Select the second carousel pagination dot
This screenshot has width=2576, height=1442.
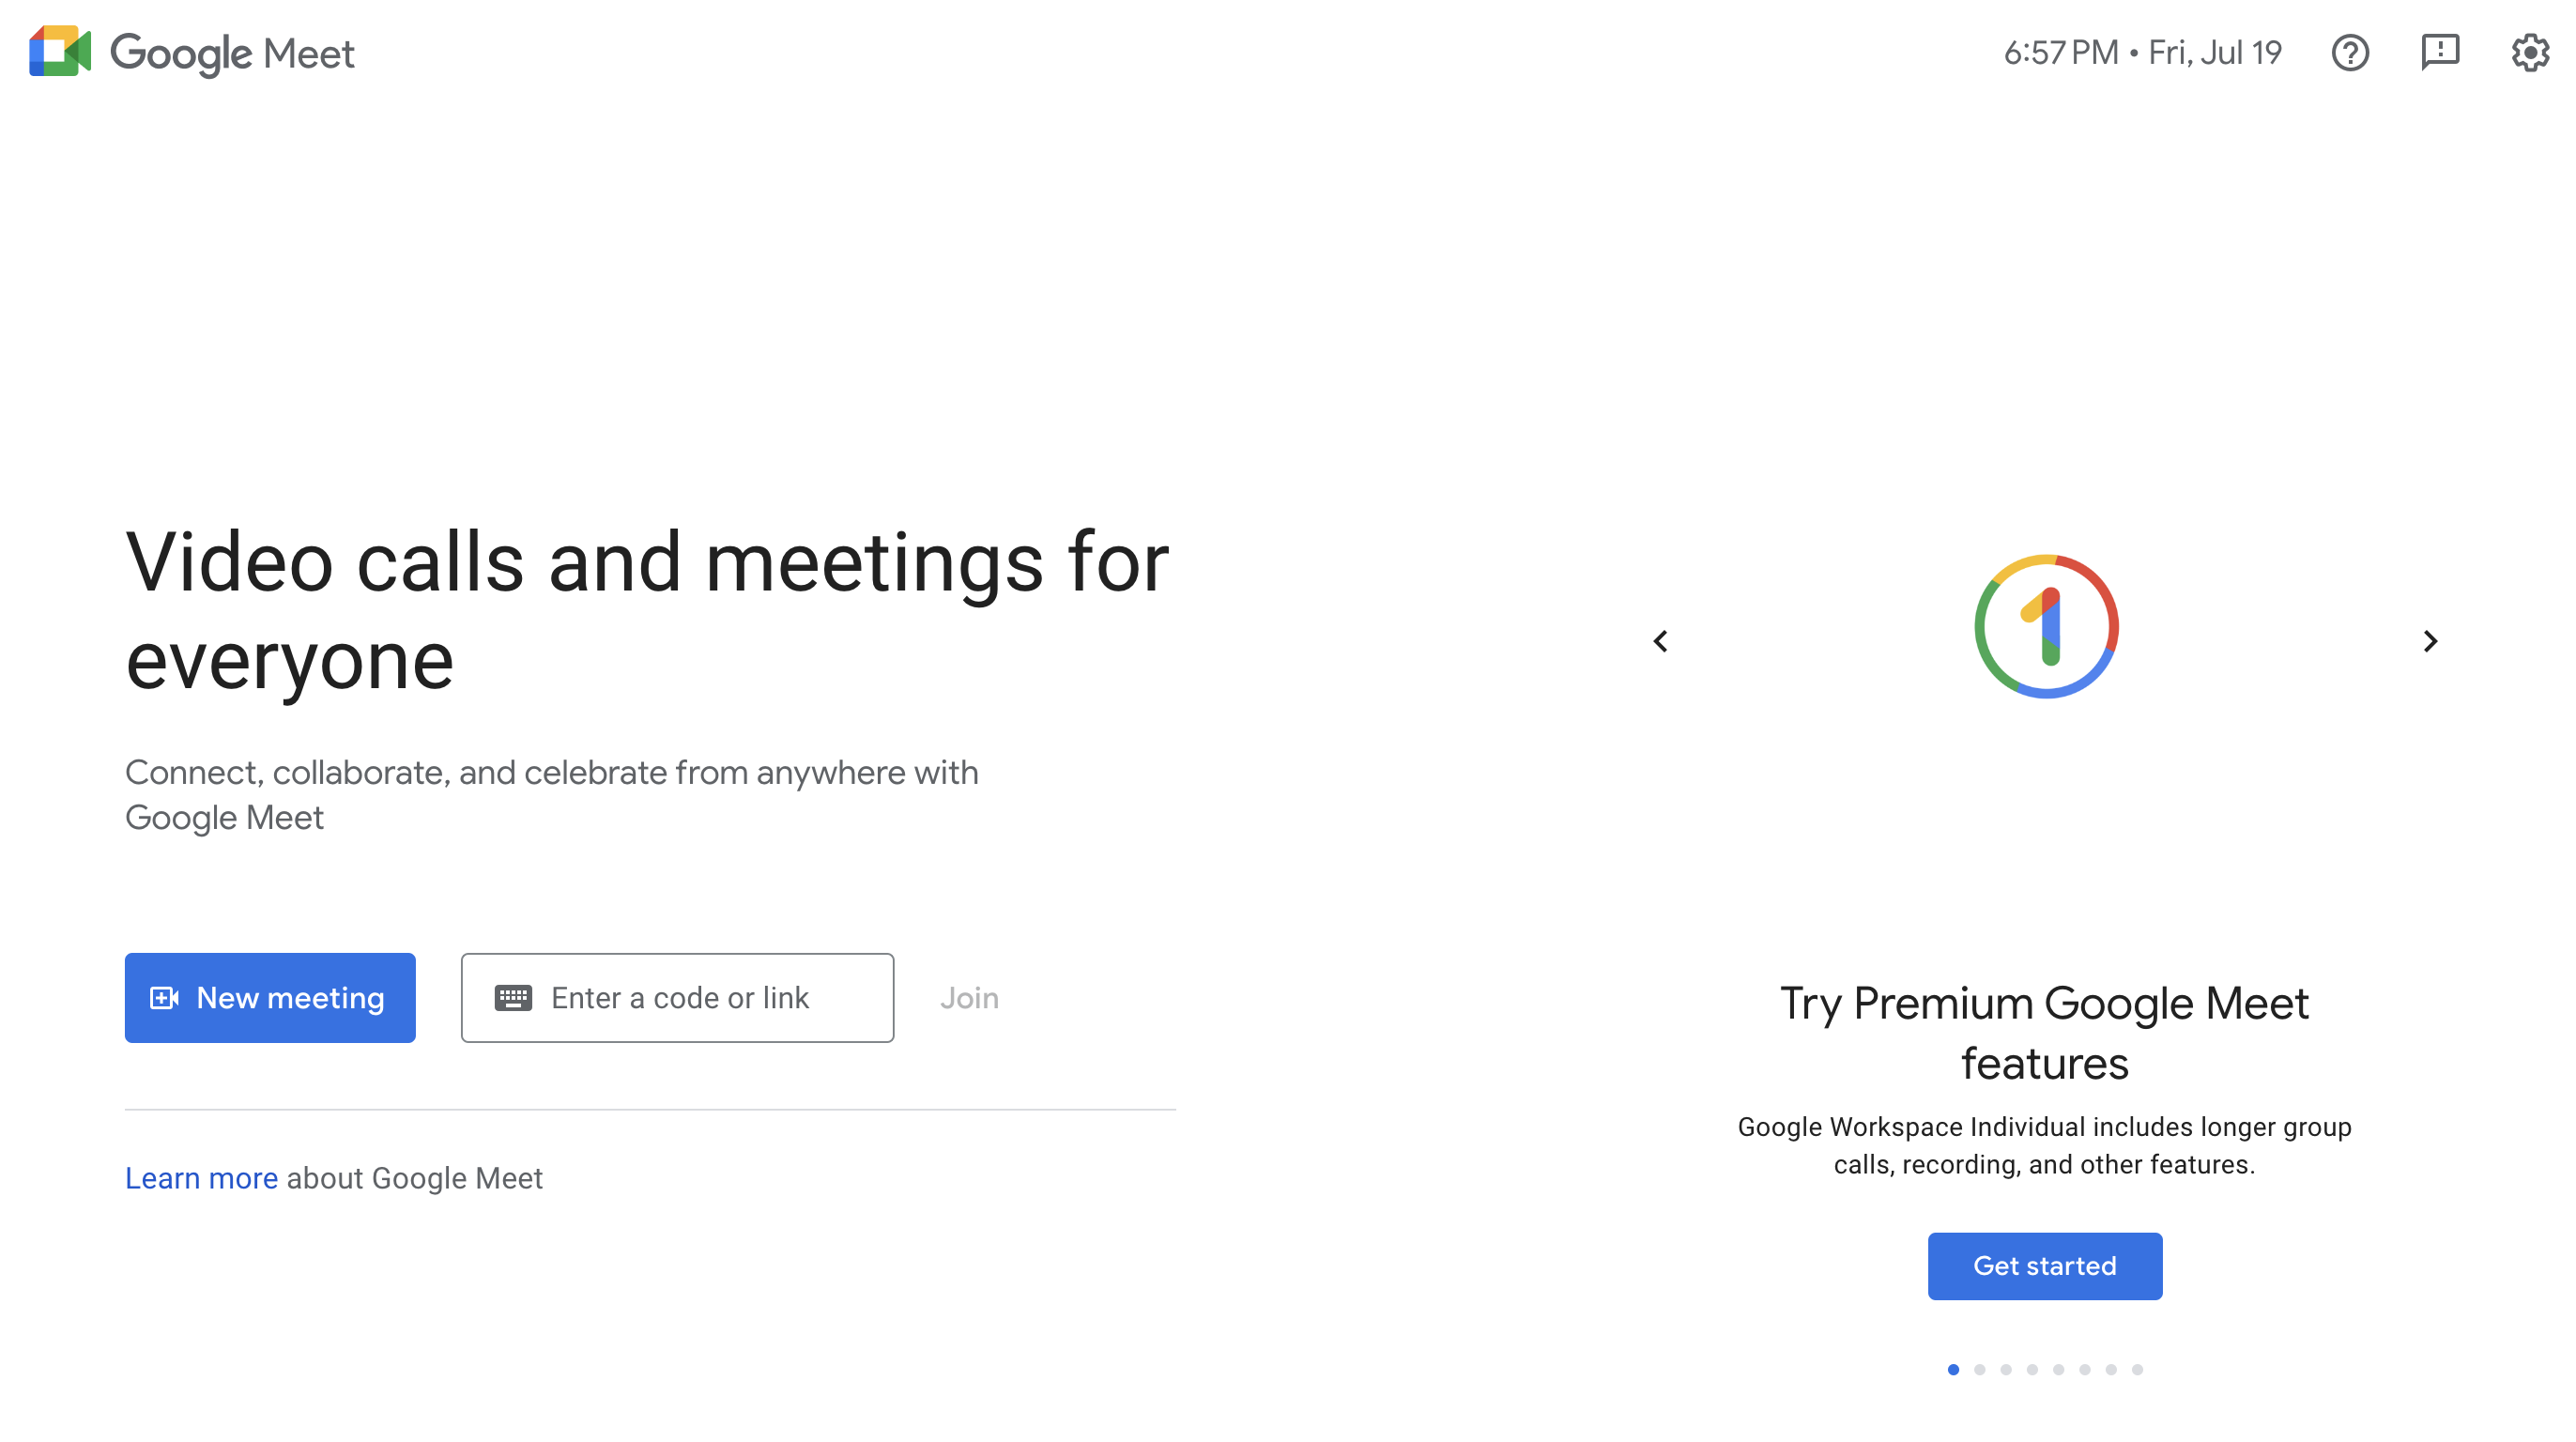pyautogui.click(x=1979, y=1369)
